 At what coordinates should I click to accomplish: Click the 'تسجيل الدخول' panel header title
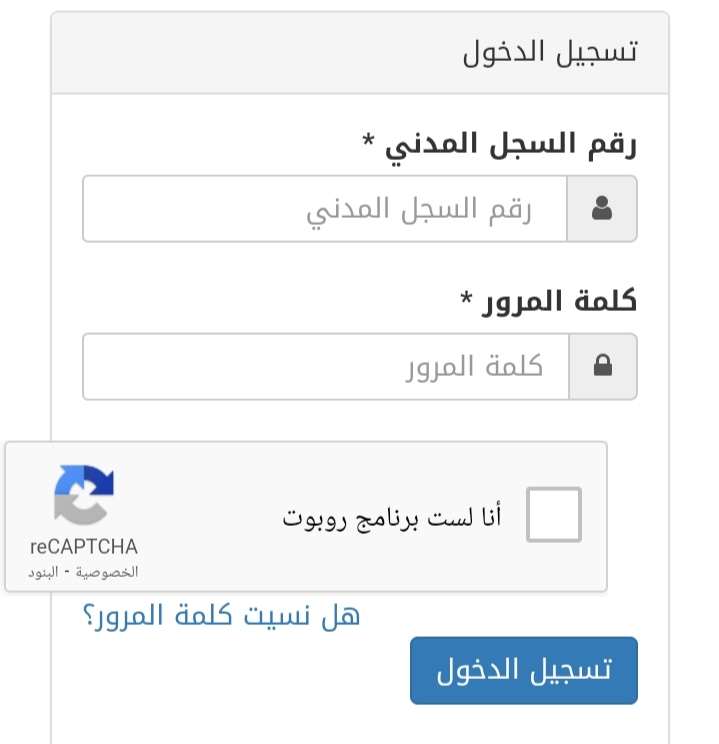pos(550,52)
